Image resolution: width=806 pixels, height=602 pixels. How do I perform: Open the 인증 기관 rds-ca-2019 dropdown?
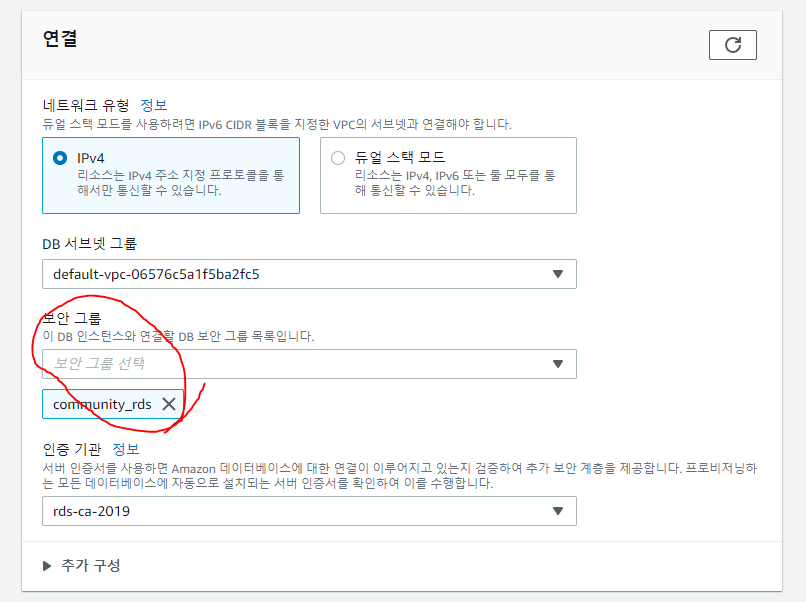click(309, 511)
